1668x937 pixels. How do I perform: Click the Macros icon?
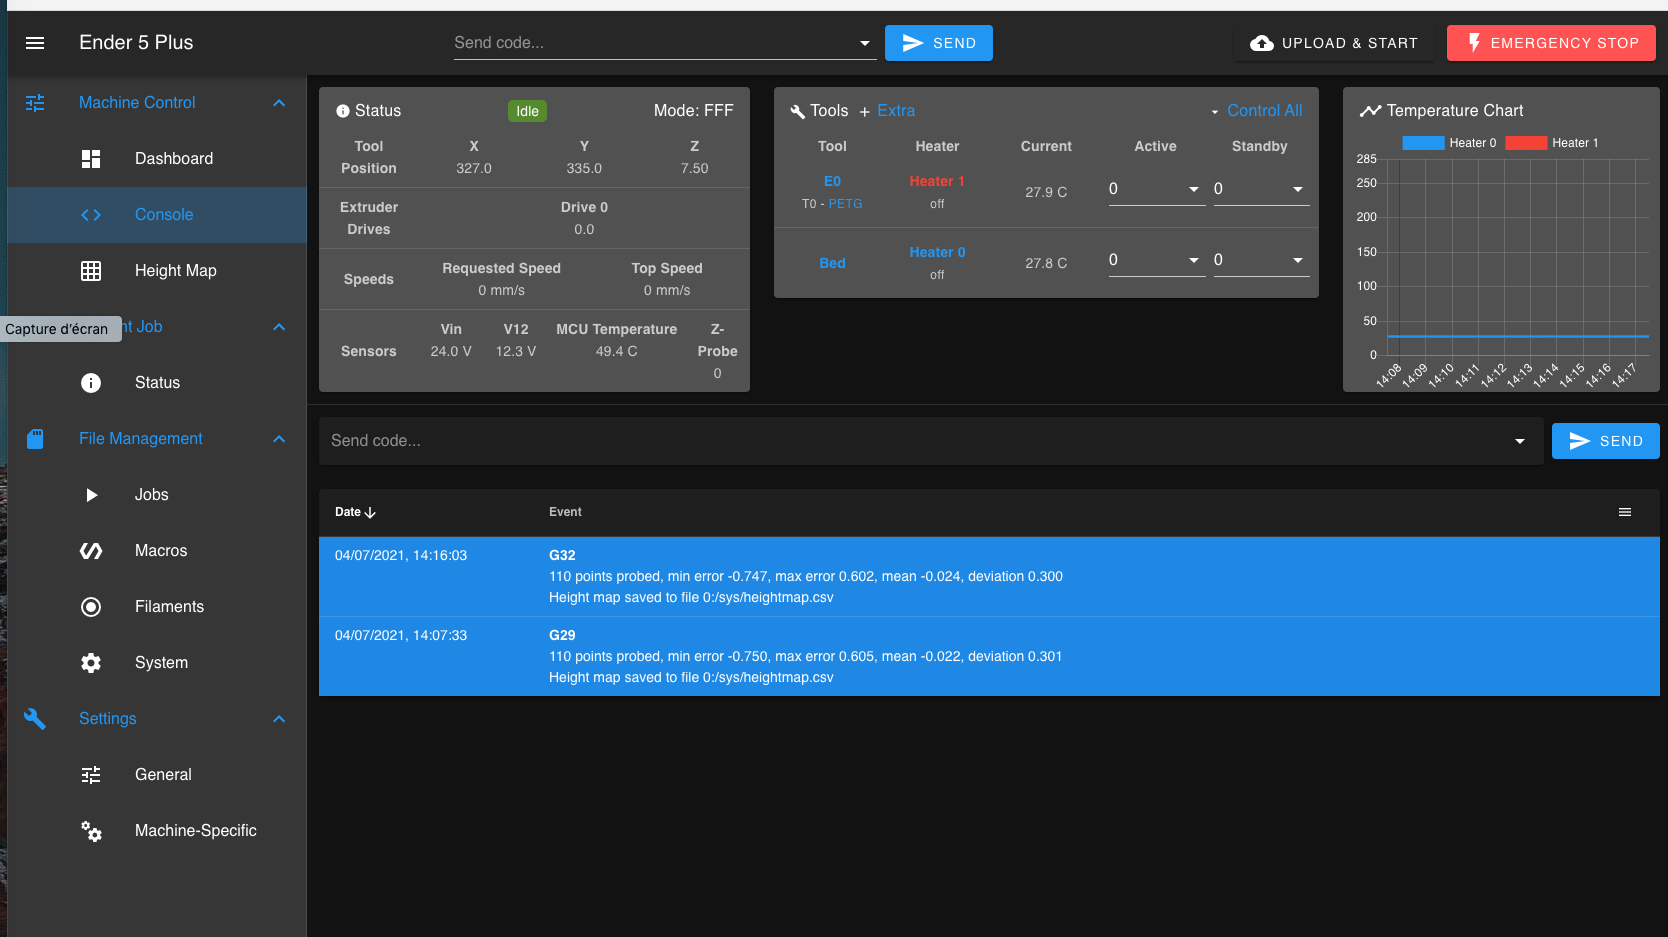click(91, 551)
